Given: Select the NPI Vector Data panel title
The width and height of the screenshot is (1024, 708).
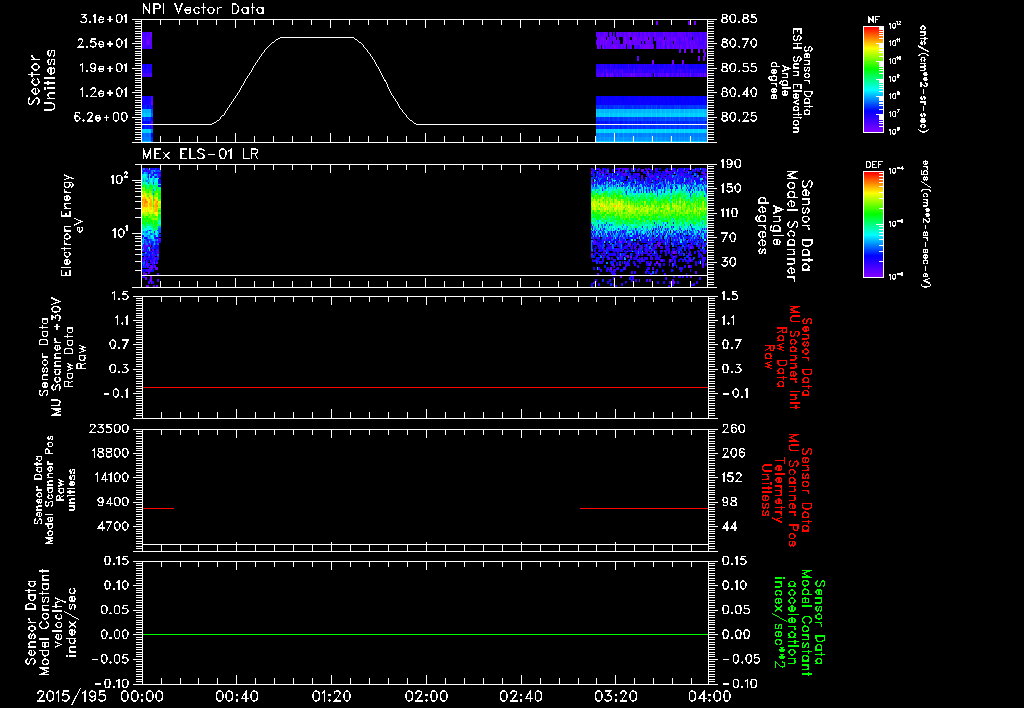Looking at the screenshot, I should click(x=203, y=9).
